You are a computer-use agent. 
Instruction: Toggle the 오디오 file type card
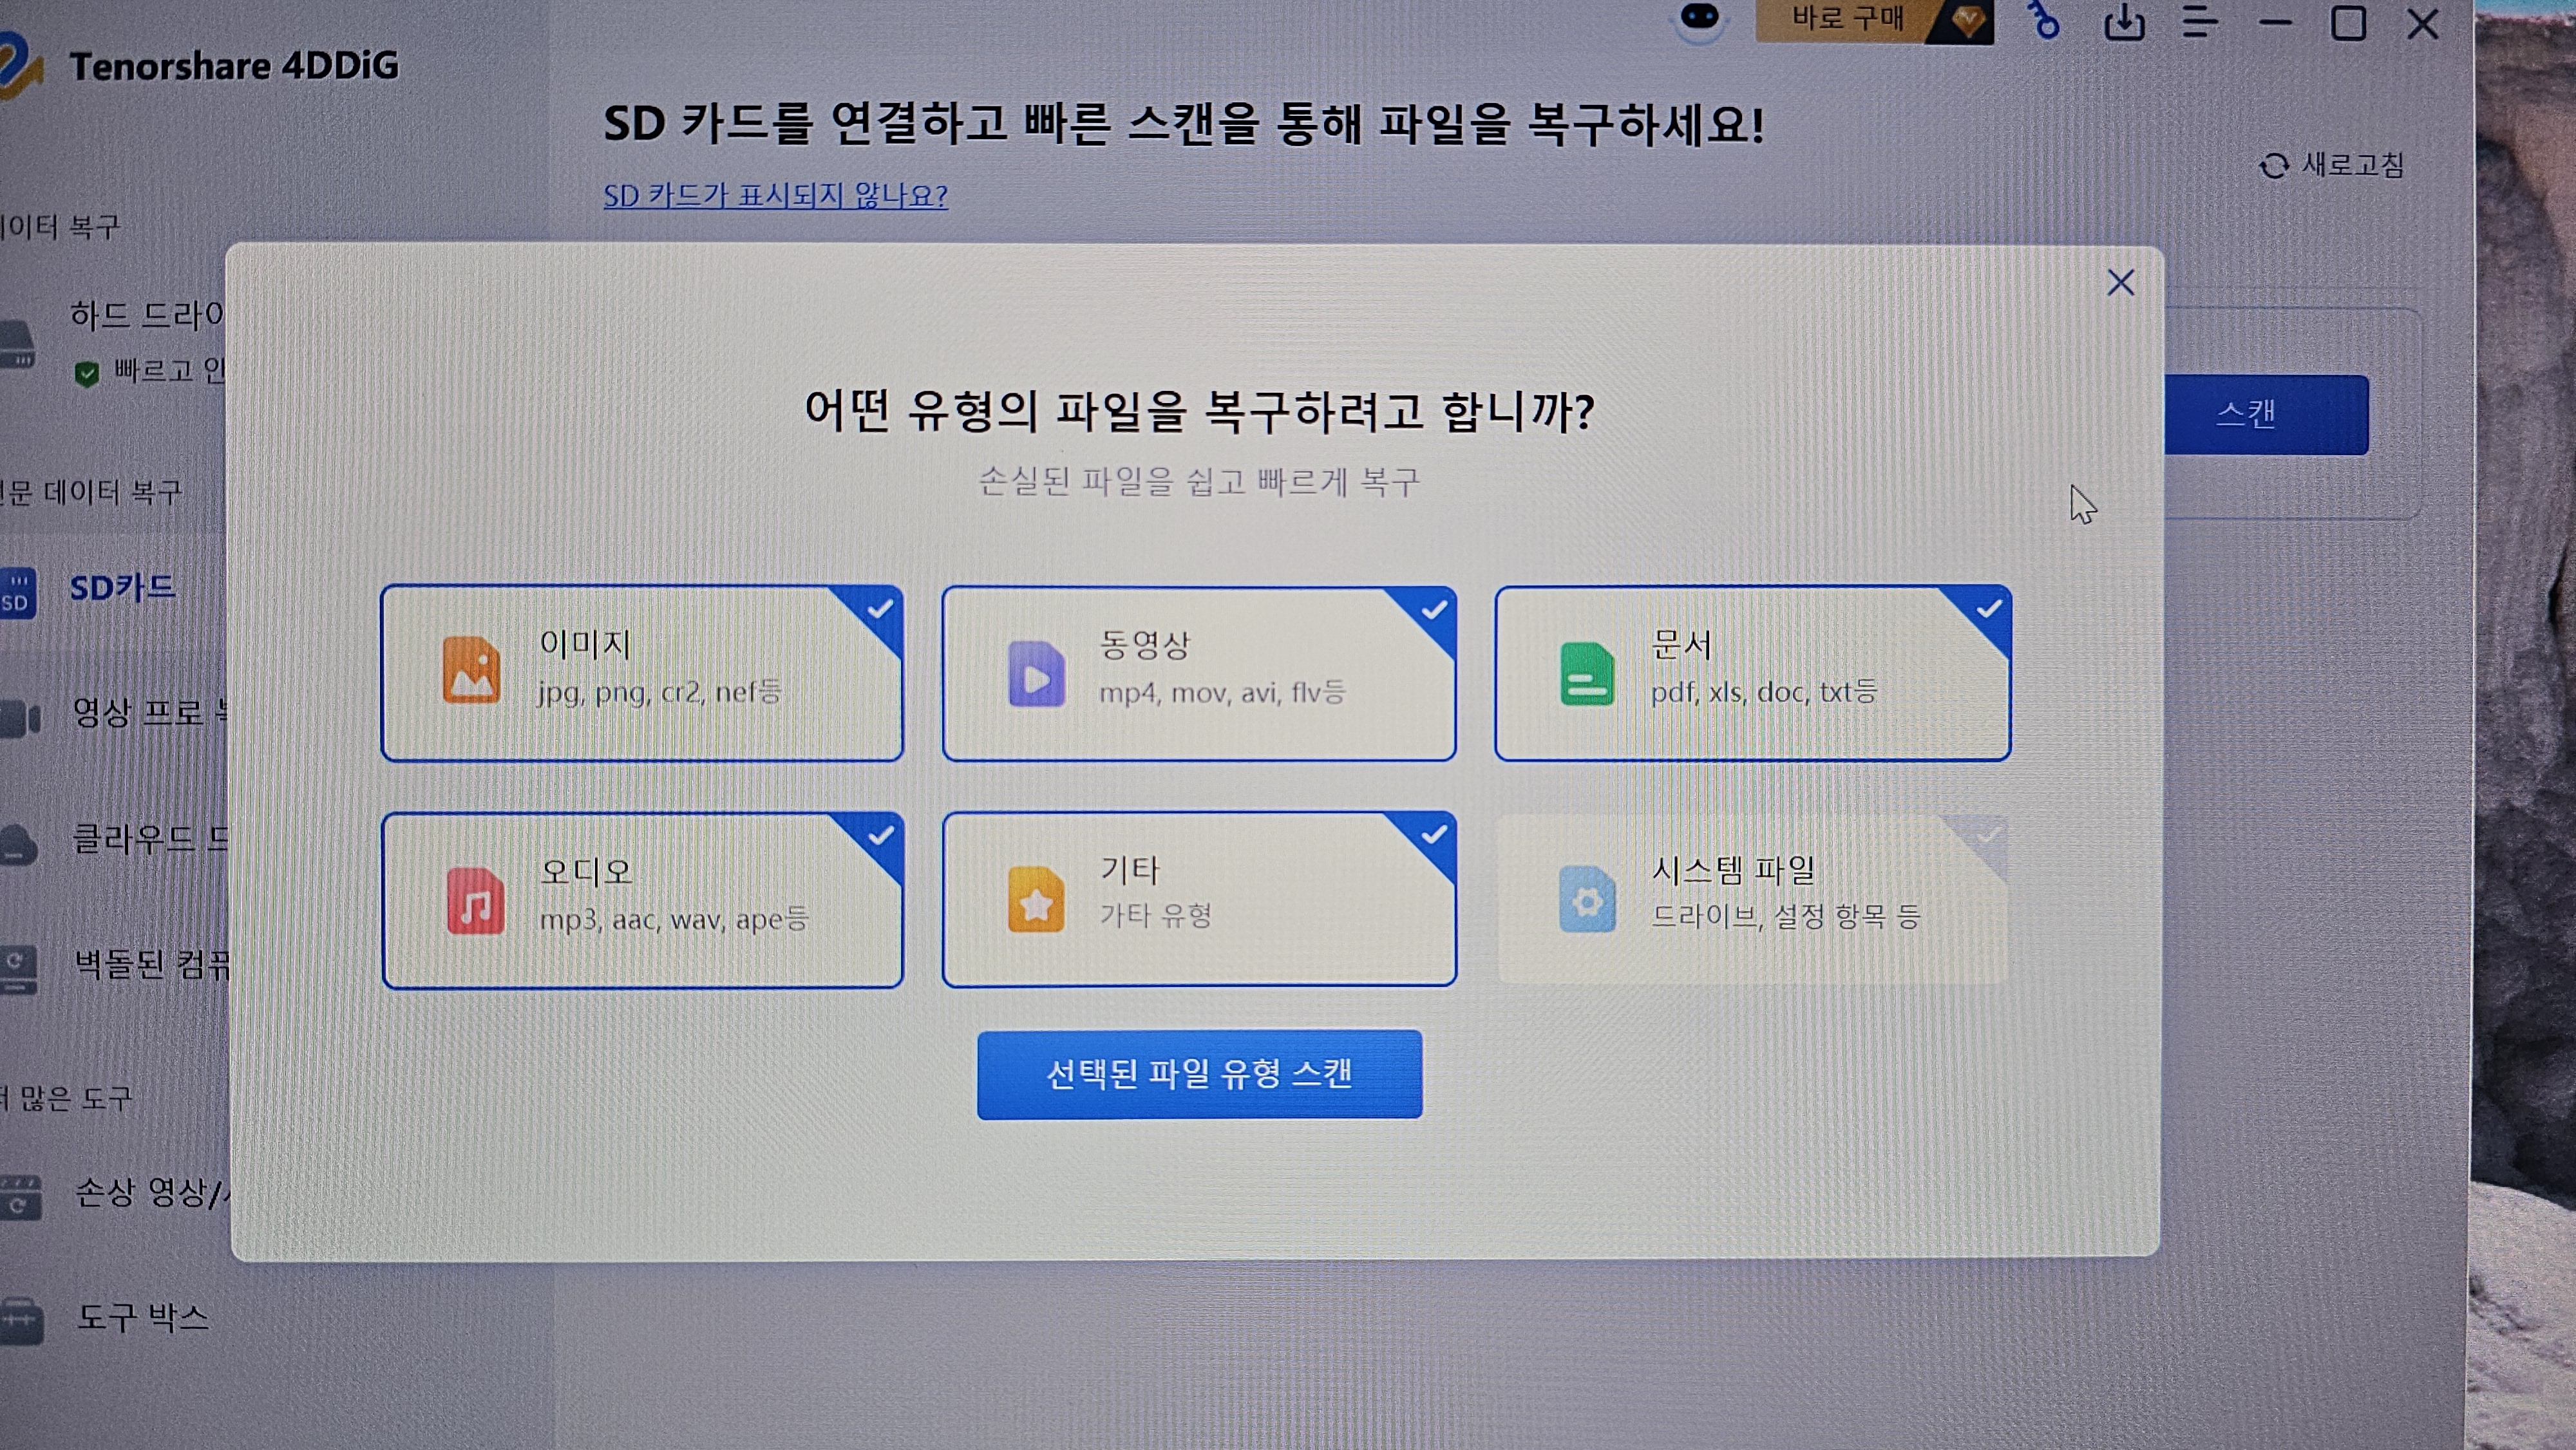click(642, 900)
